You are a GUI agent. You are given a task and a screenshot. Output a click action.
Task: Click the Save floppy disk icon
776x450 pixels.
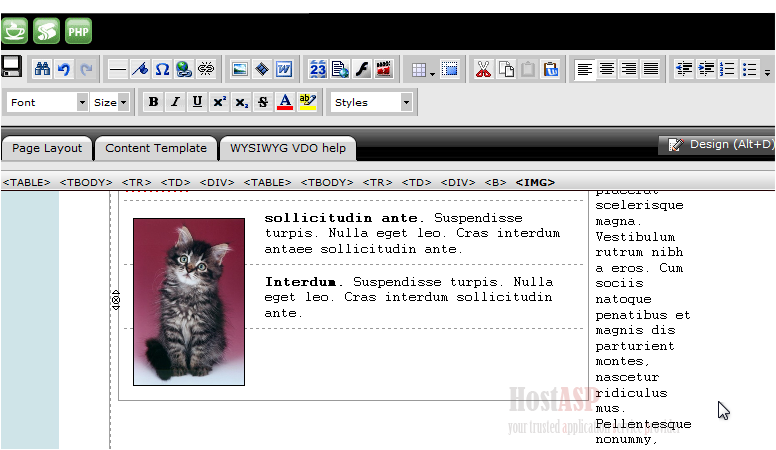[12, 68]
